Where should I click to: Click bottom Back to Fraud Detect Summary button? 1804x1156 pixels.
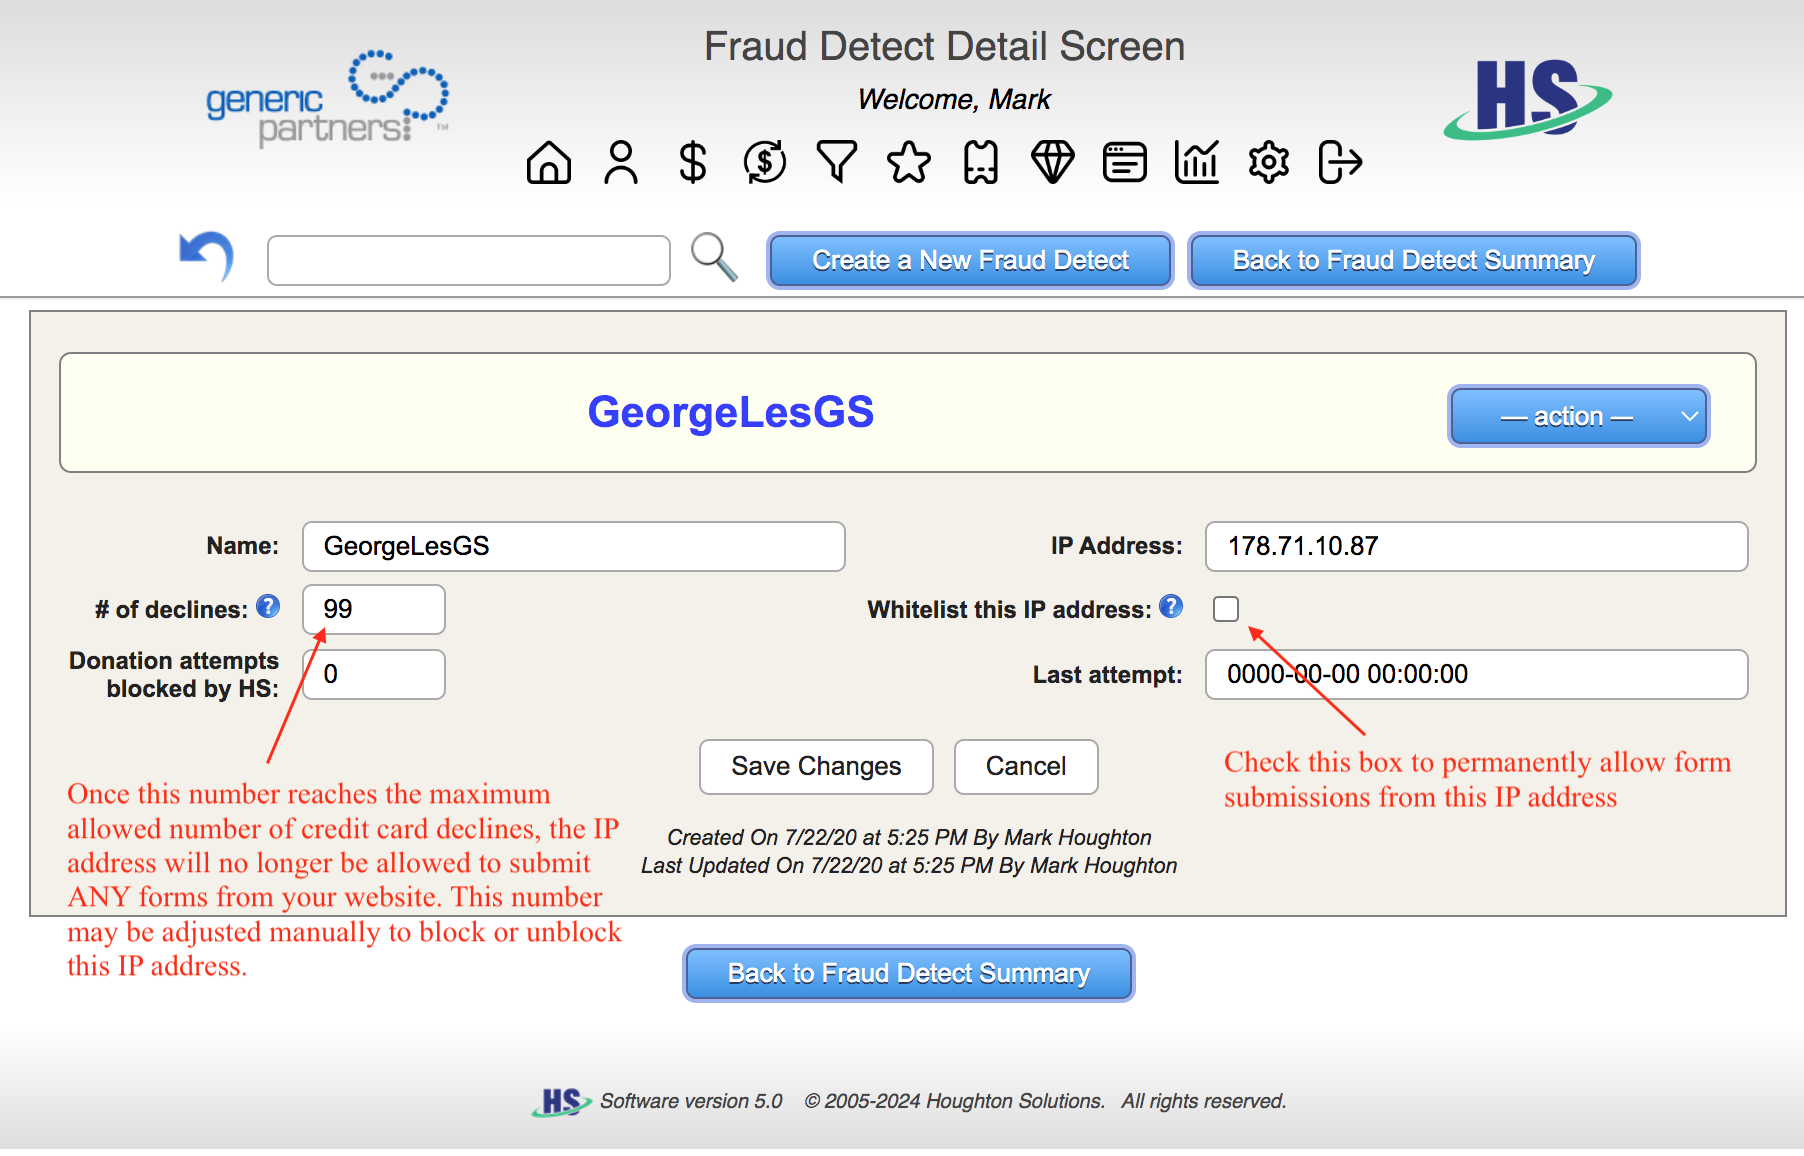[x=908, y=974]
